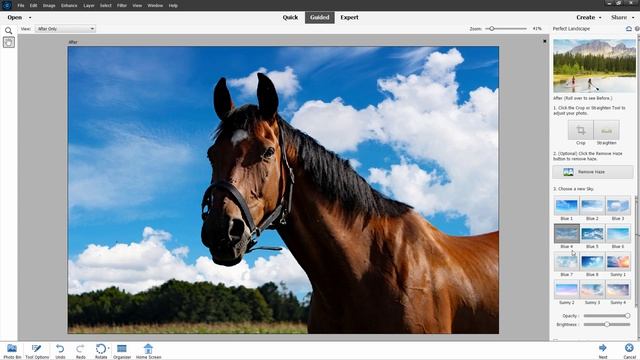The image size is (640, 360).
Task: Open Tool Options panel
Action: click(37, 351)
